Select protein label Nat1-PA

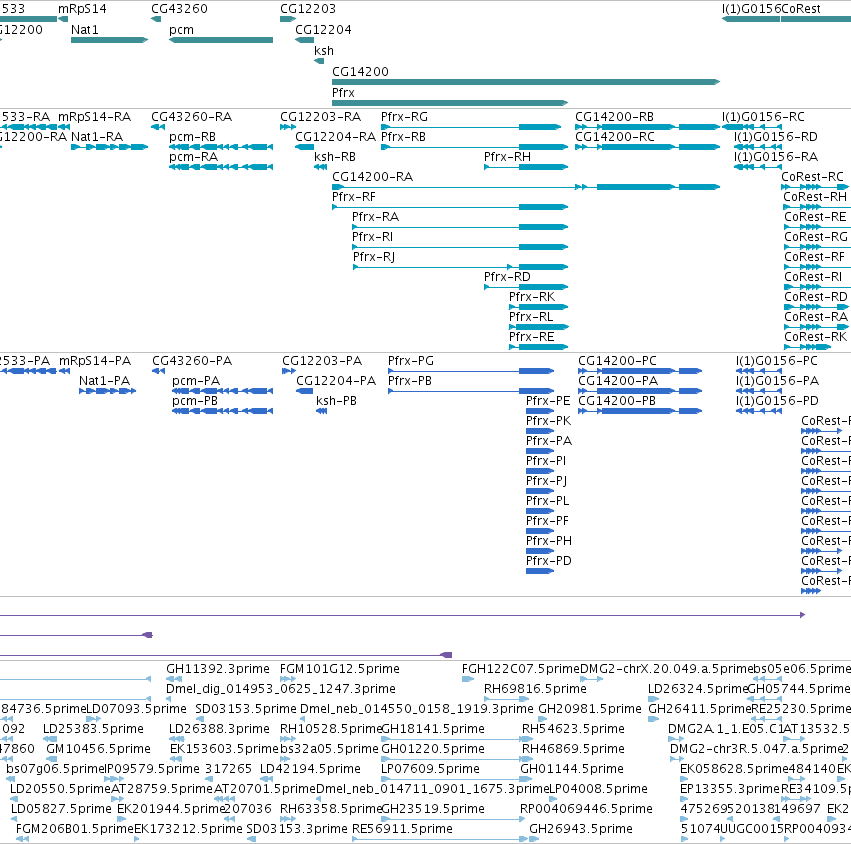pyautogui.click(x=105, y=381)
